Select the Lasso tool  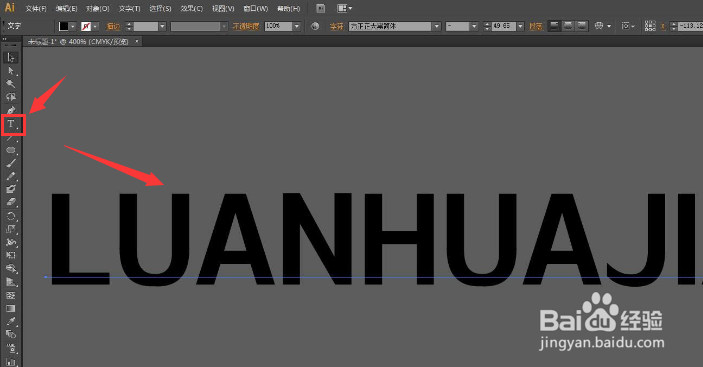pos(11,97)
